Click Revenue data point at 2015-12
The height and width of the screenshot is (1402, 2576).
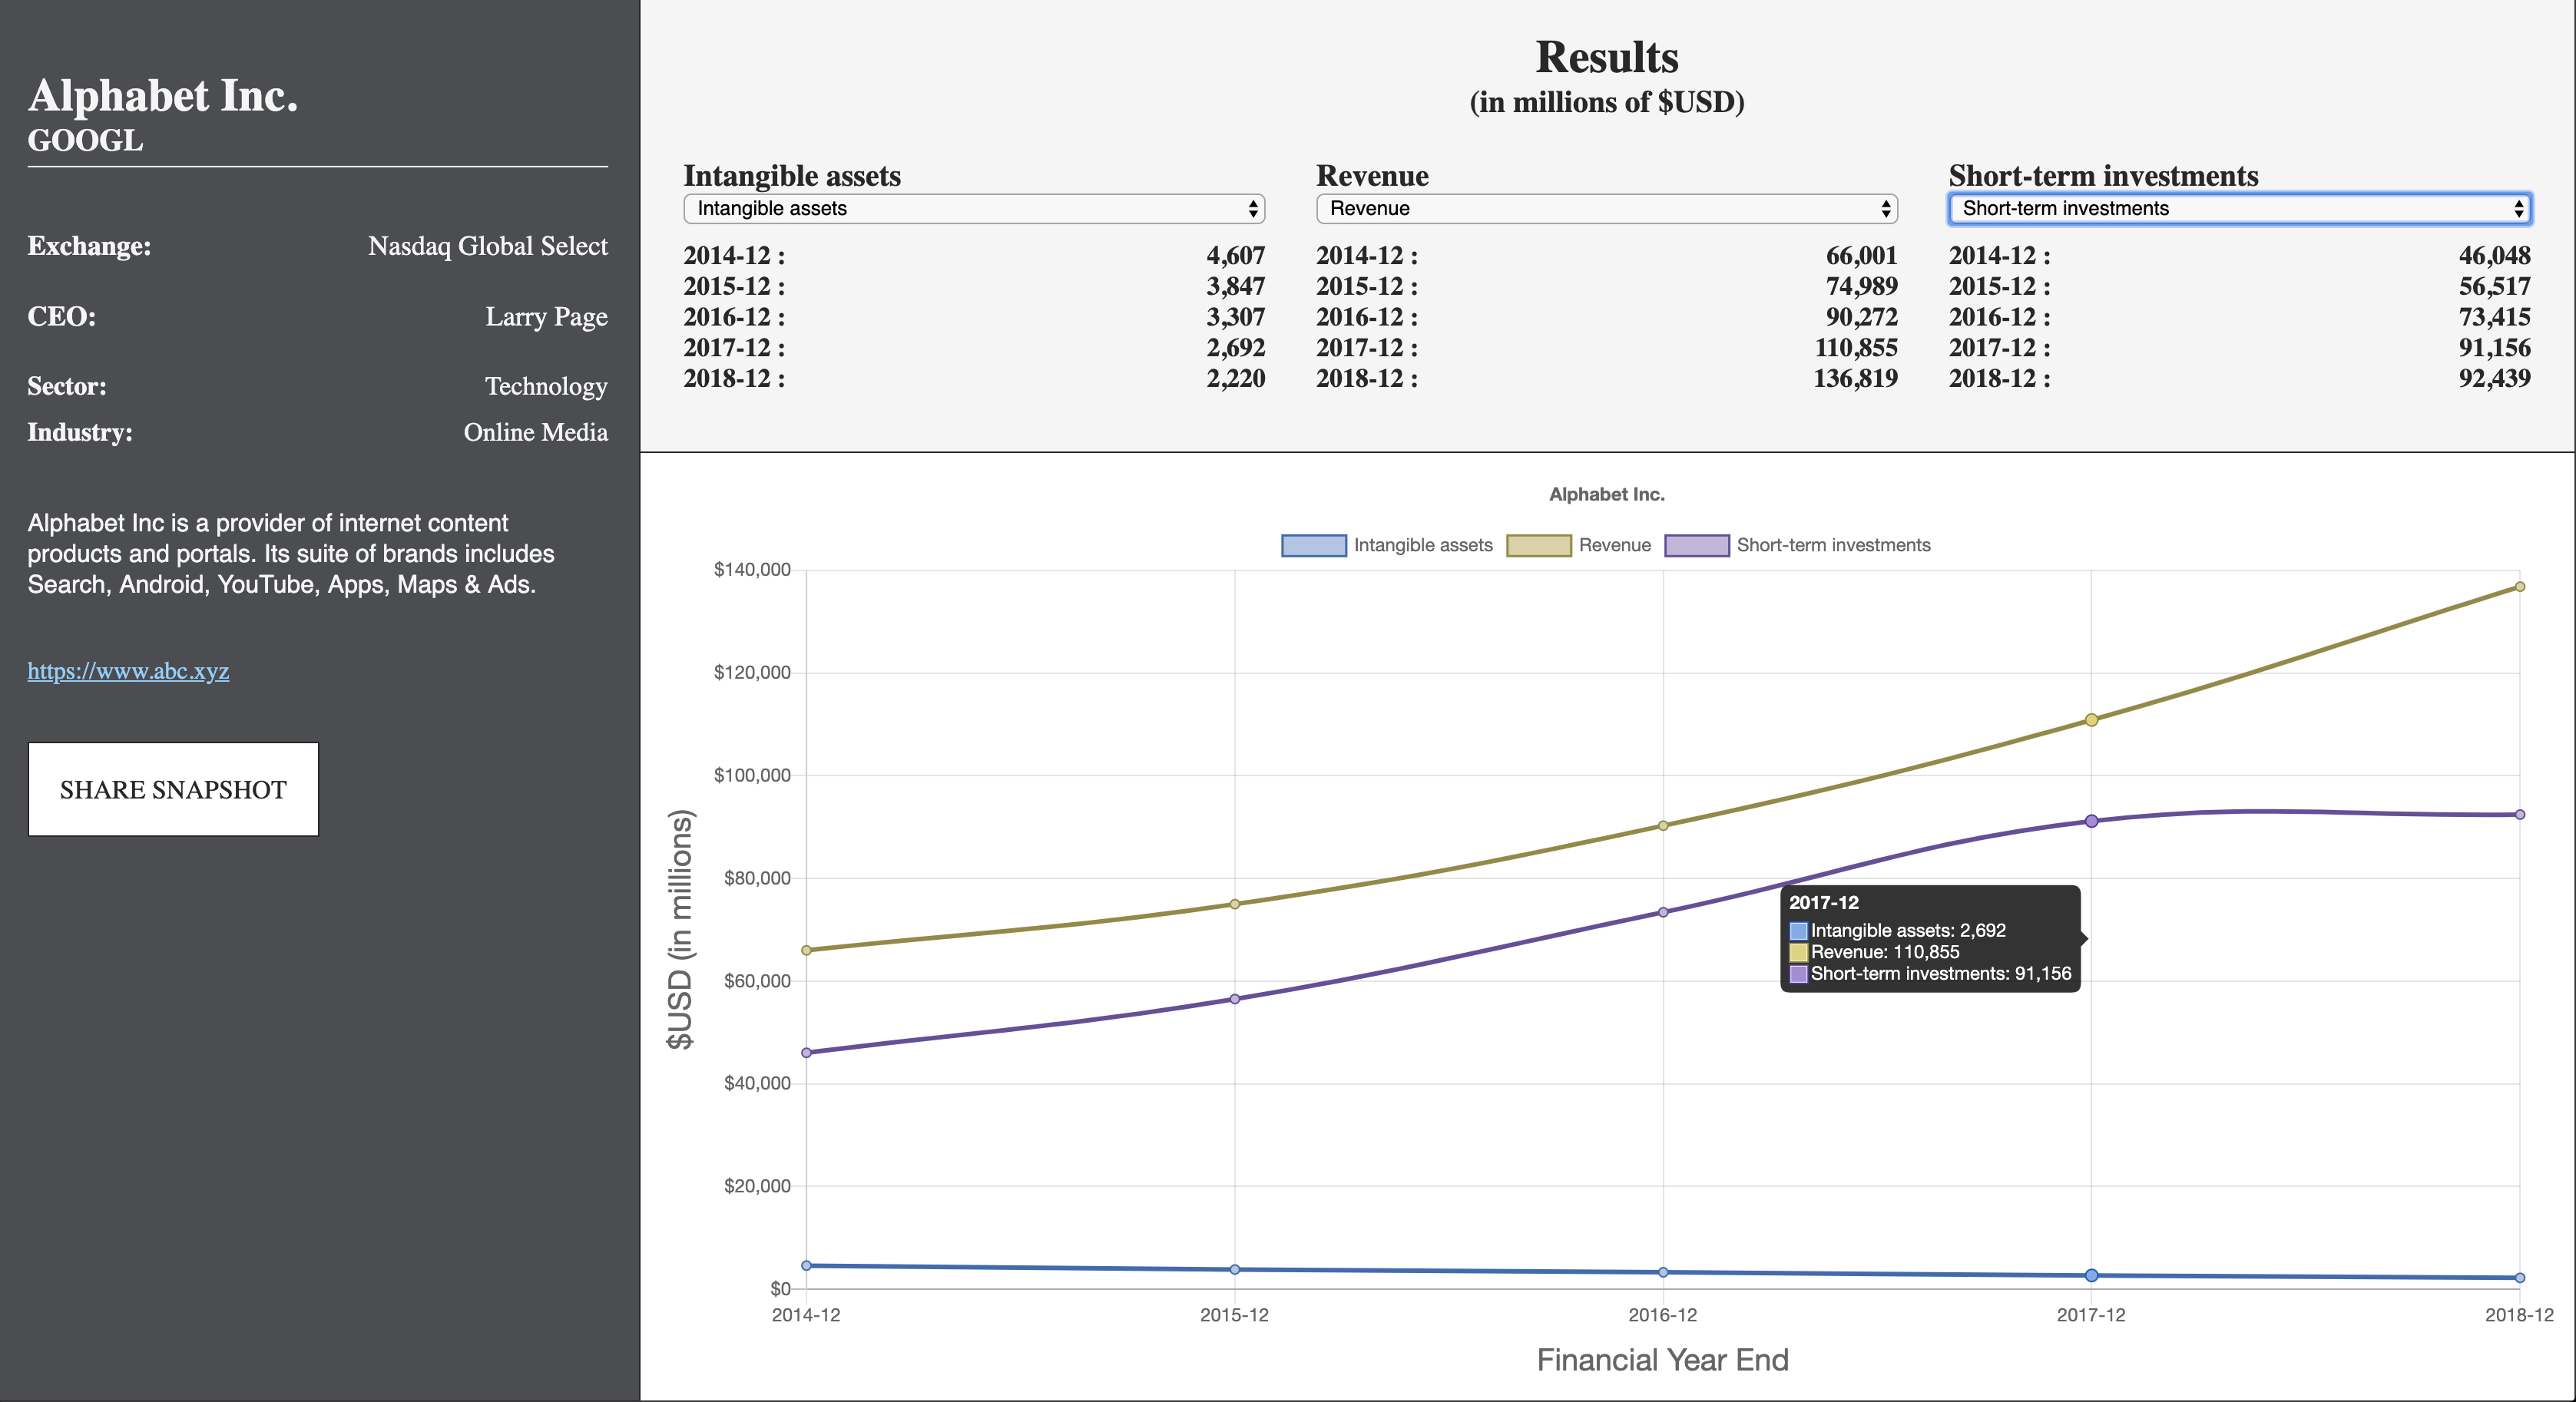(1234, 904)
